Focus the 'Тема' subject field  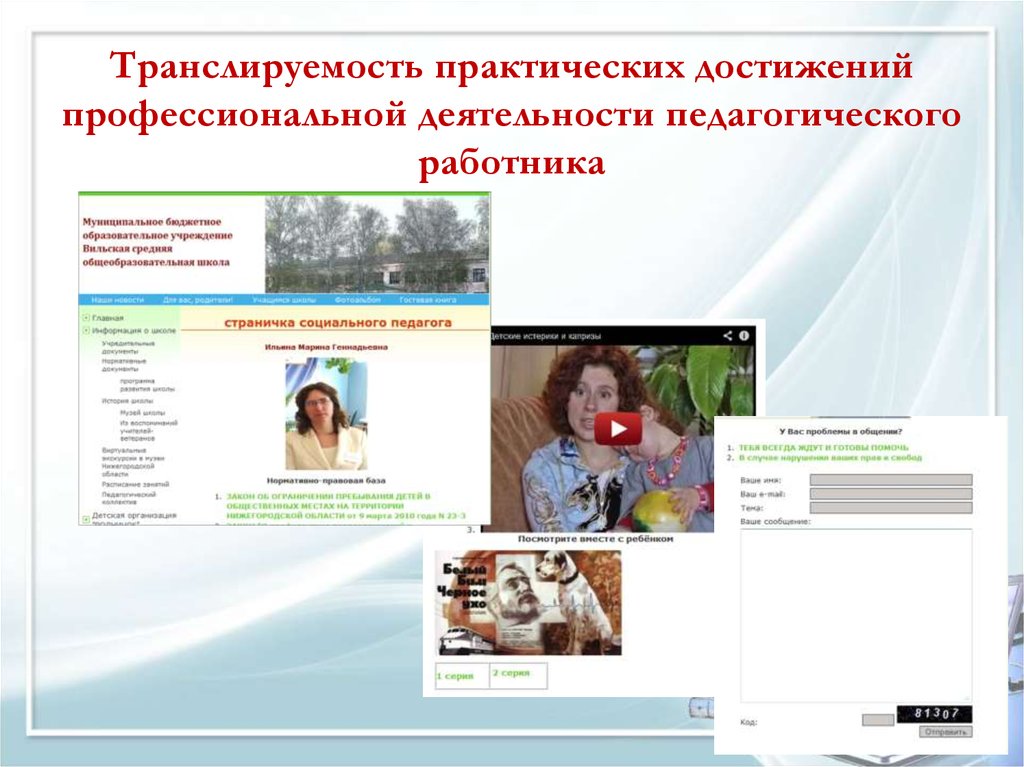[x=890, y=508]
